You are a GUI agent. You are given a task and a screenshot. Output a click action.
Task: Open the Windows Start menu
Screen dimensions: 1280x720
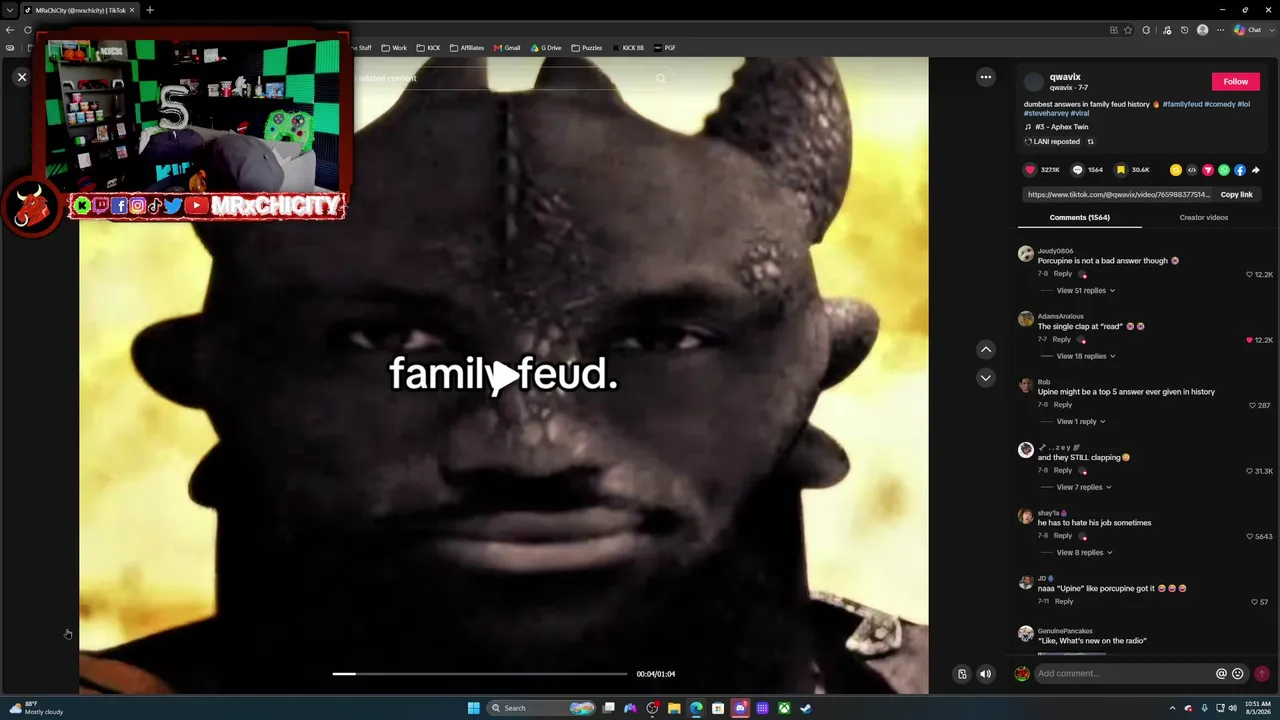click(474, 708)
